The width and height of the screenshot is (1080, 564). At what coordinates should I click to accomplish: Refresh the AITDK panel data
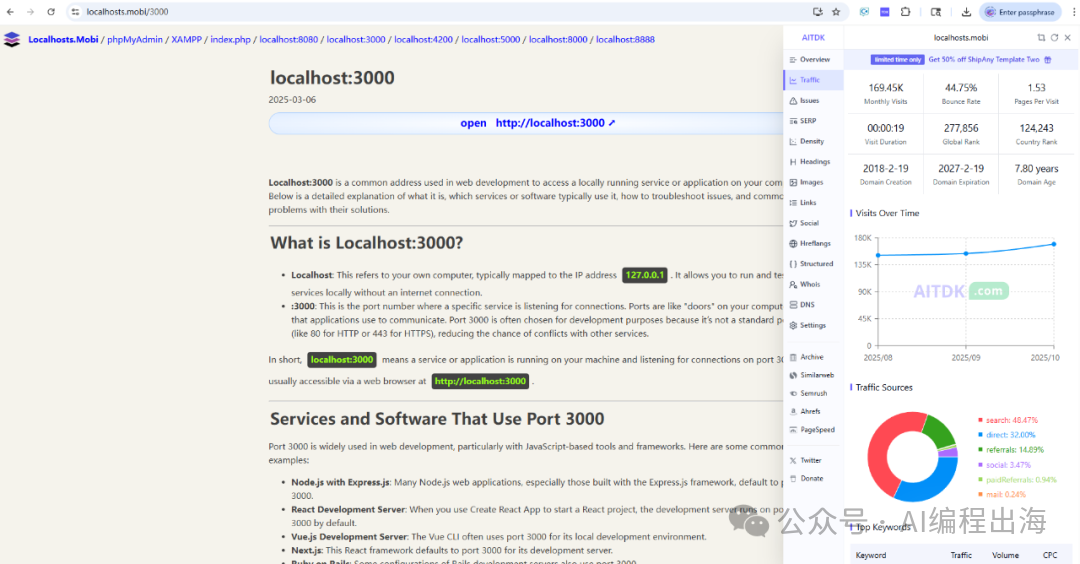tap(1054, 38)
